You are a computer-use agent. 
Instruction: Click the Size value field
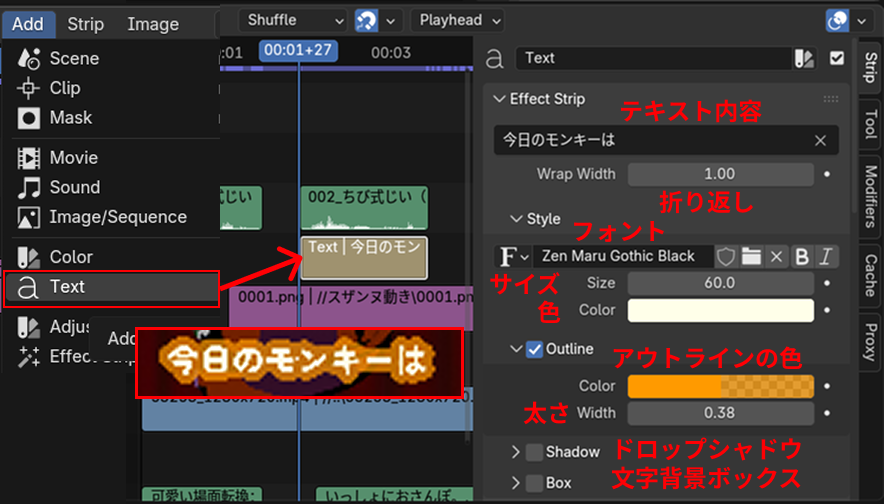(x=720, y=284)
